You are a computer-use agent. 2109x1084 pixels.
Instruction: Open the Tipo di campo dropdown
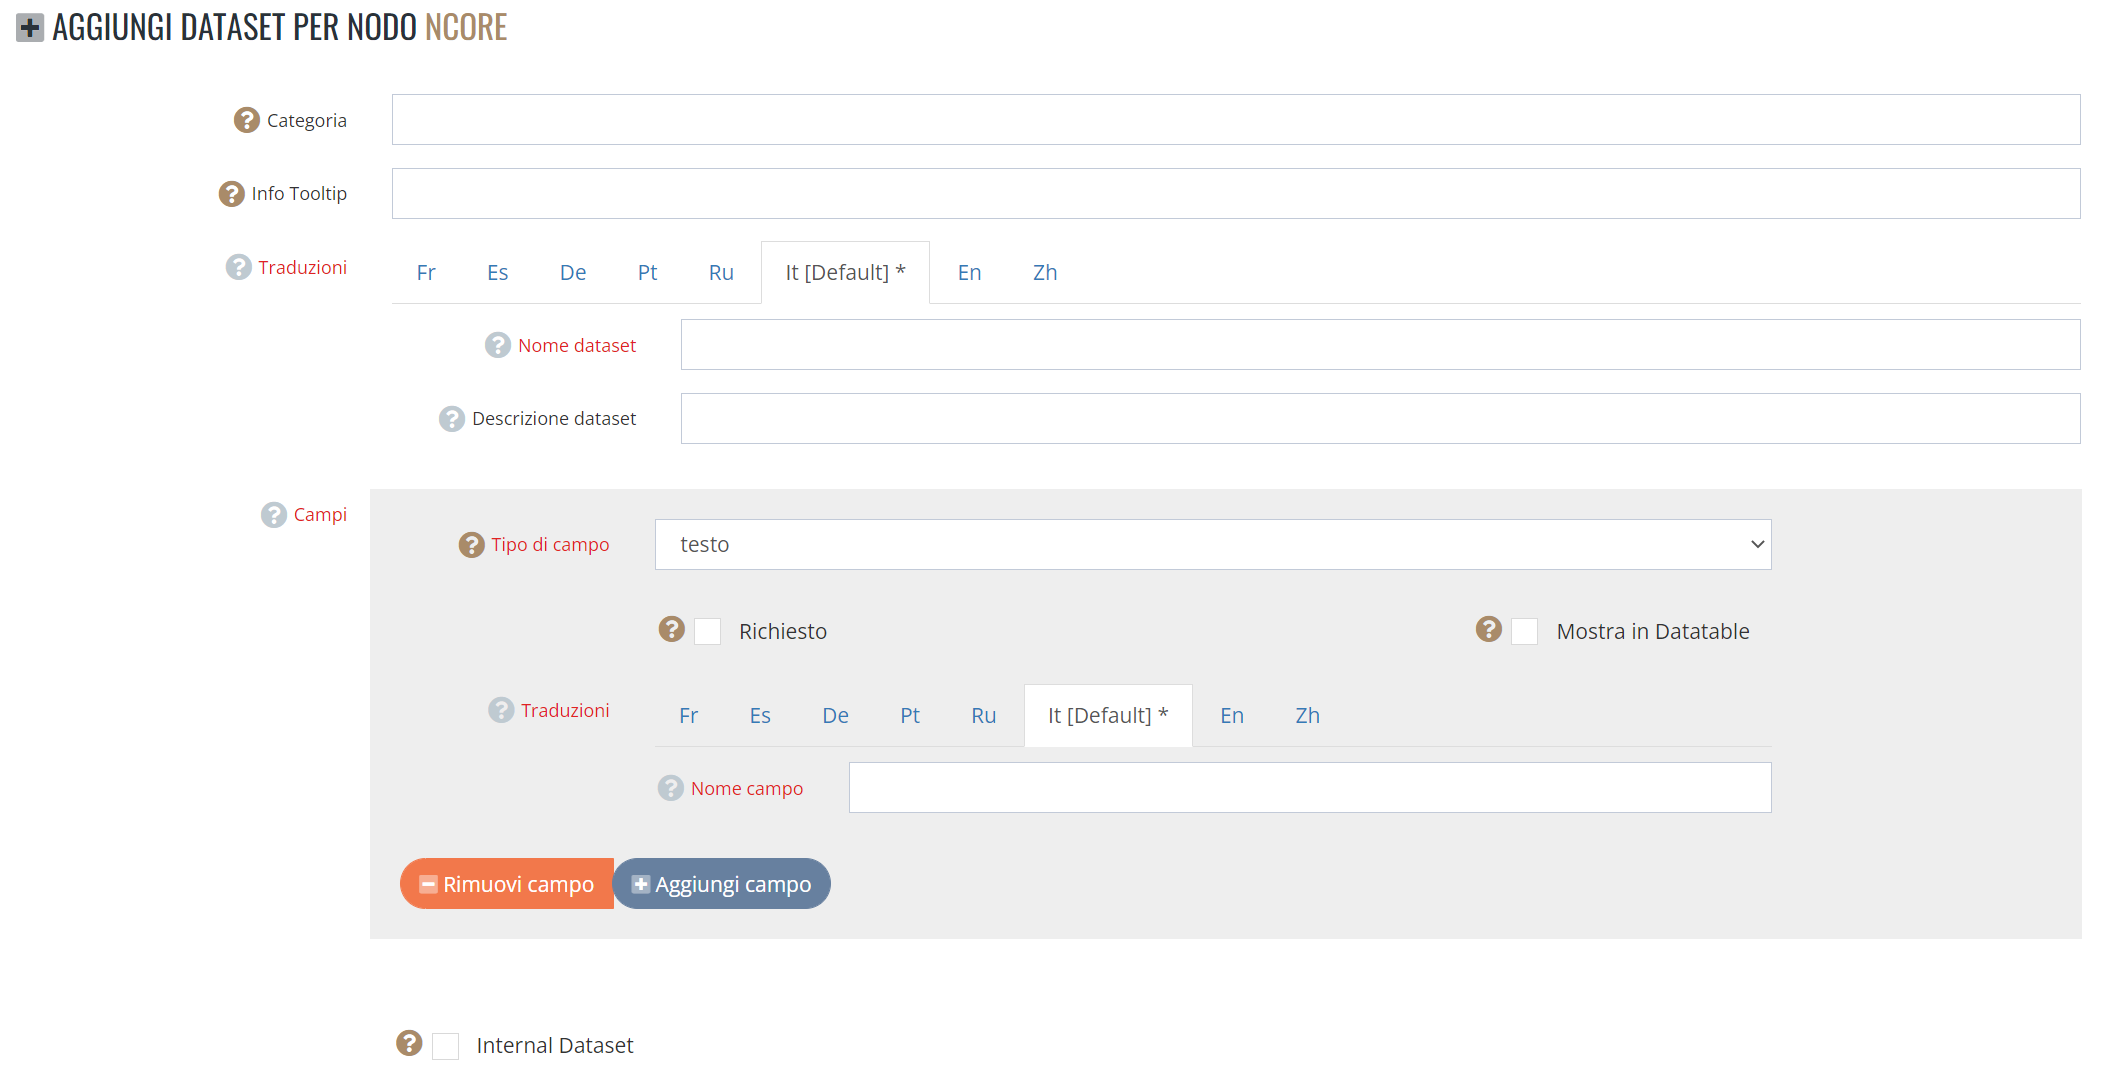(1213, 545)
